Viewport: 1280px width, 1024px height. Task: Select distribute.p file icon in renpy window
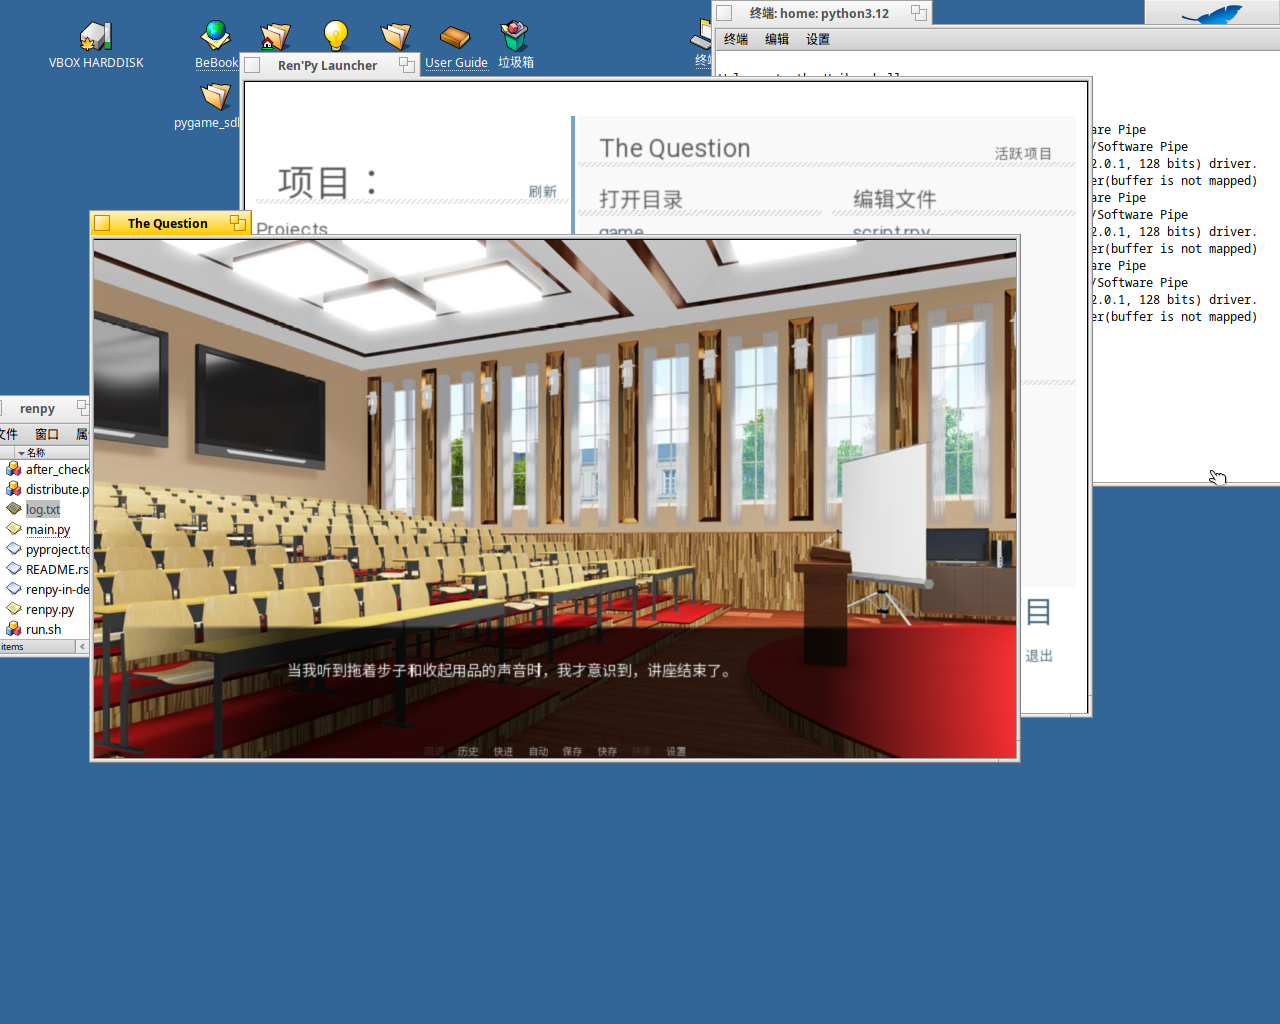point(14,489)
